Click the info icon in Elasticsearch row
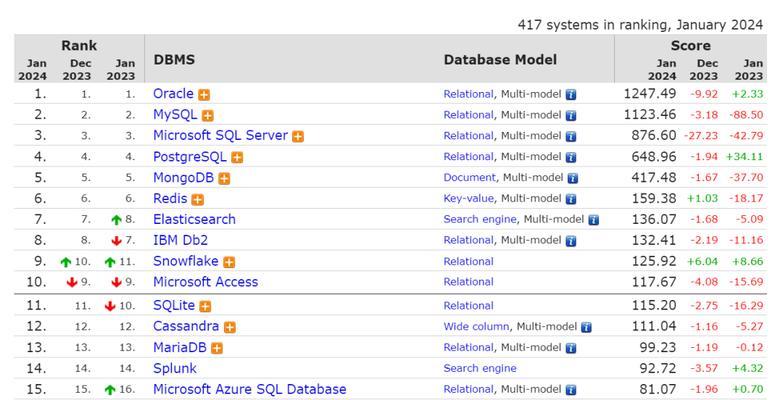 click(593, 220)
